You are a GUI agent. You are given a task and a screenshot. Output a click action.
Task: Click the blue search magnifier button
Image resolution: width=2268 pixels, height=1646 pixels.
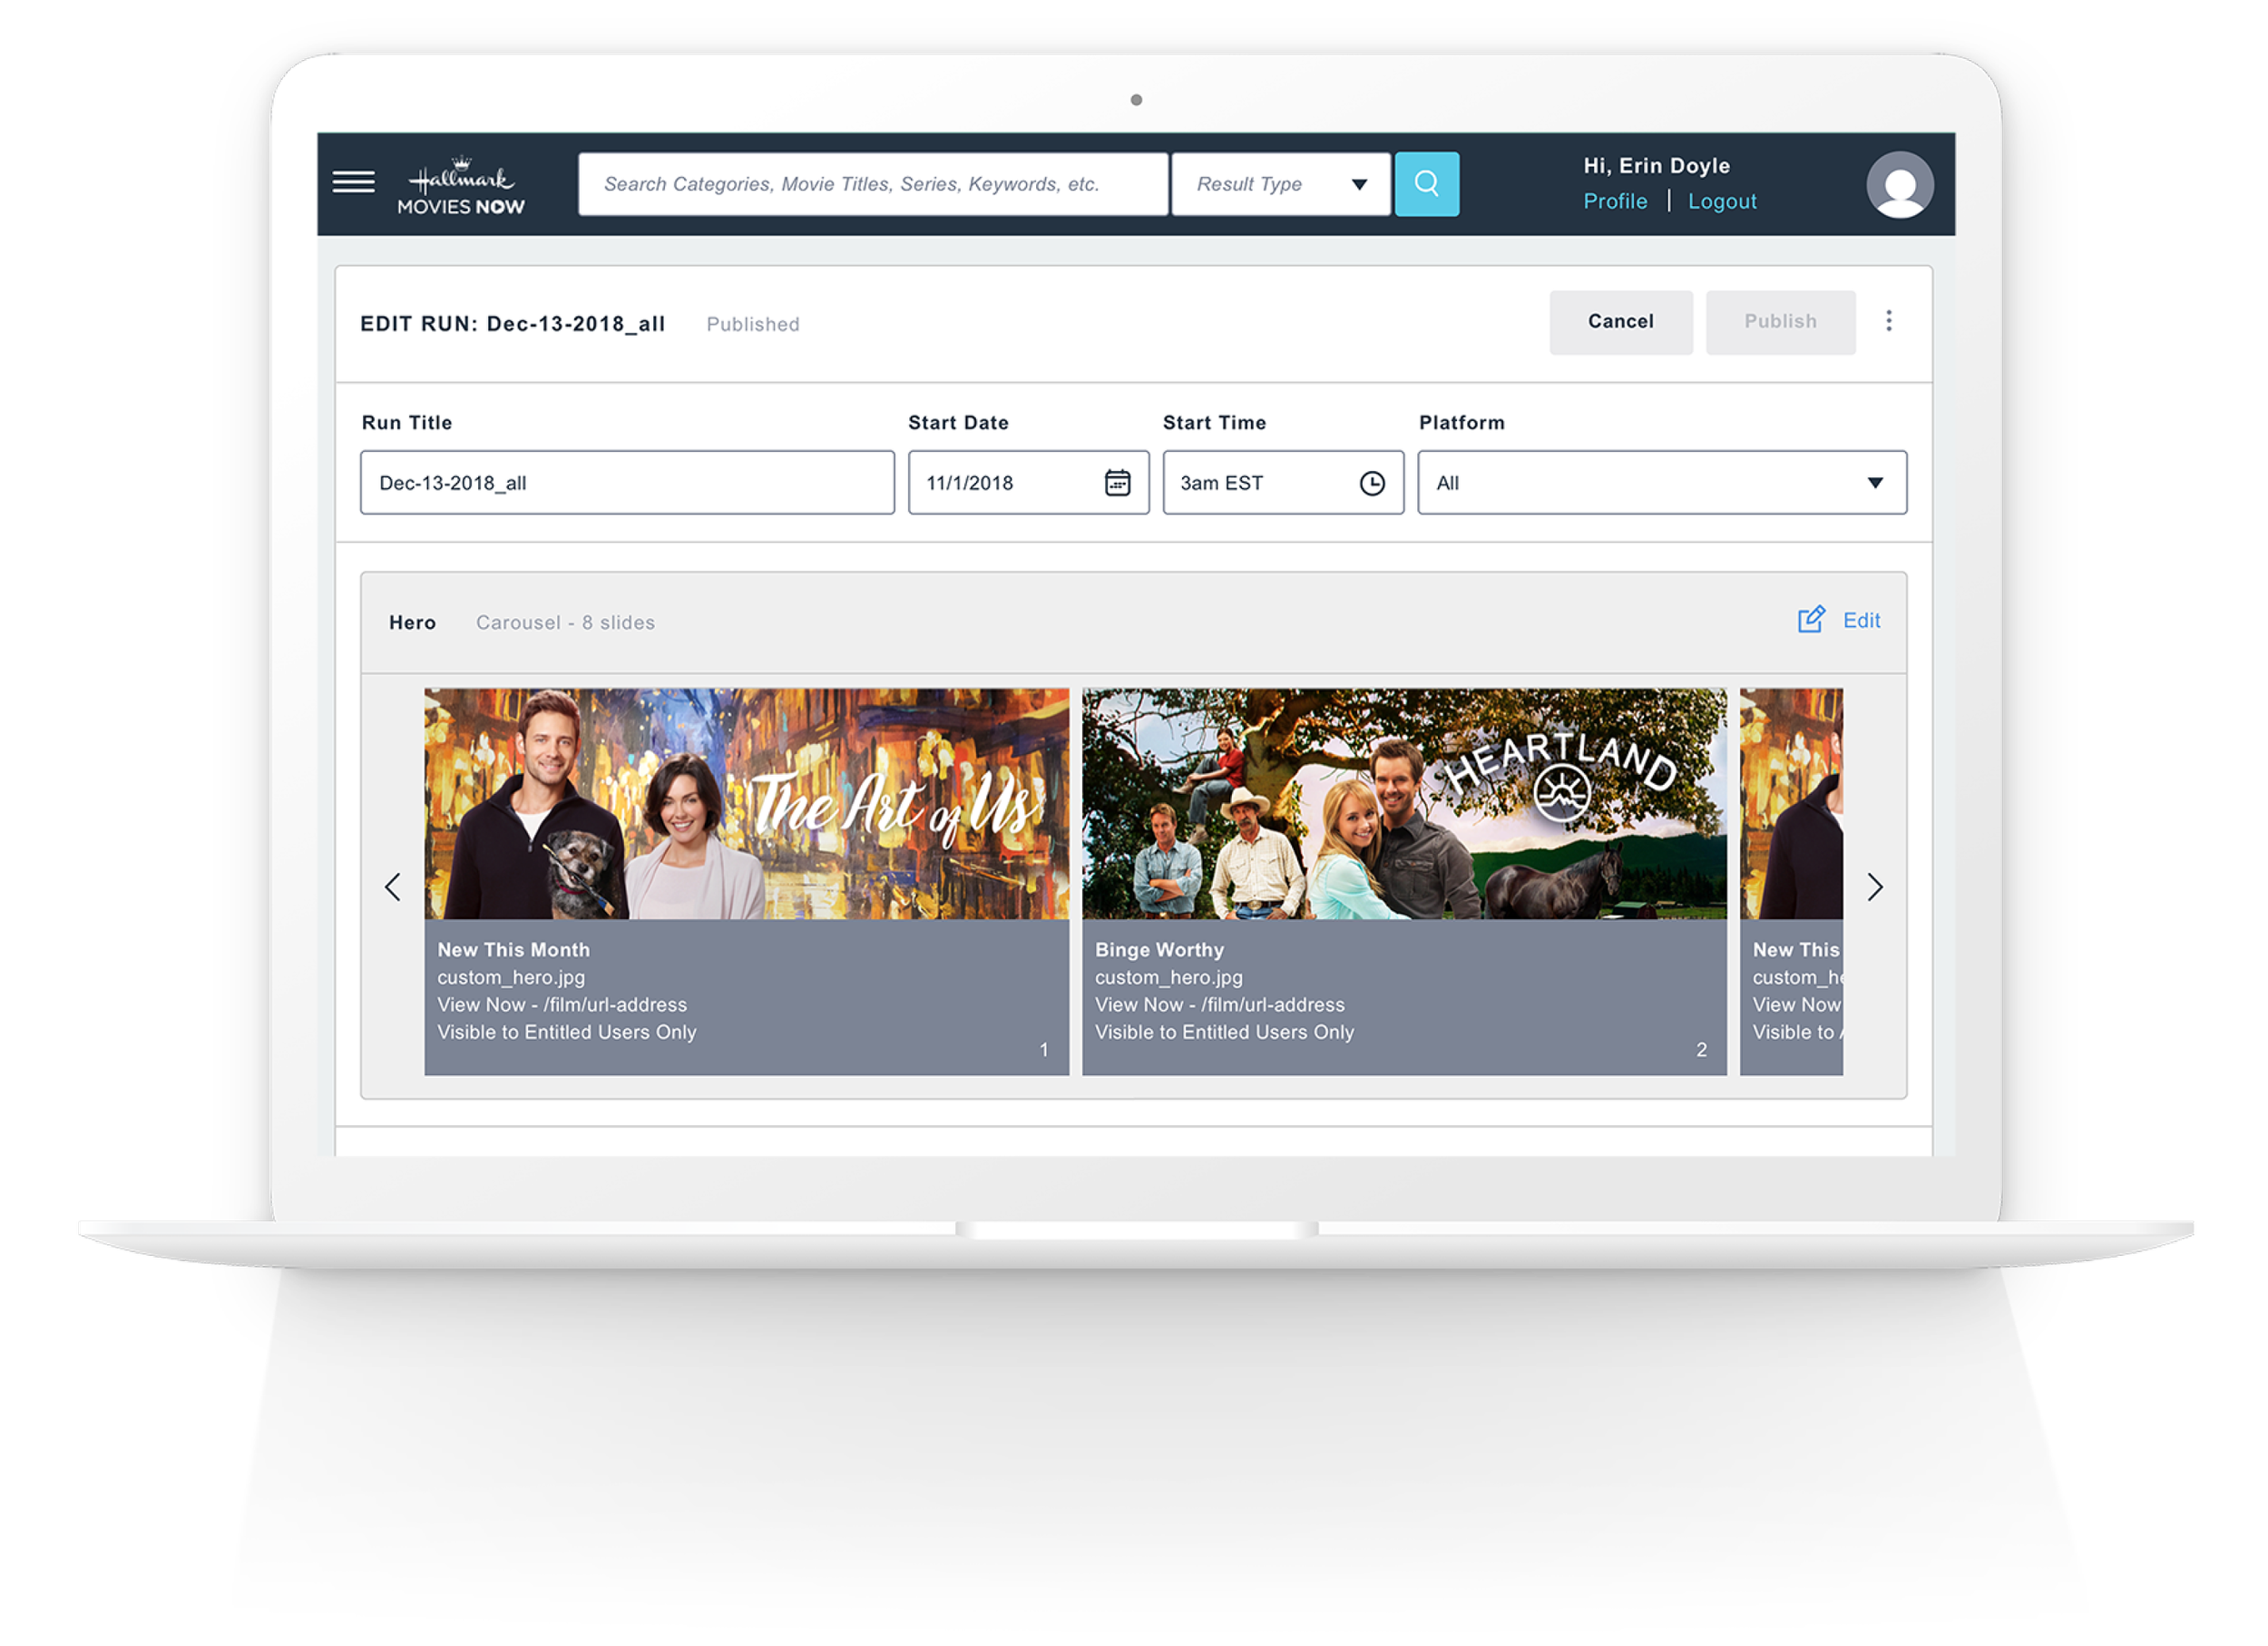(x=1426, y=184)
